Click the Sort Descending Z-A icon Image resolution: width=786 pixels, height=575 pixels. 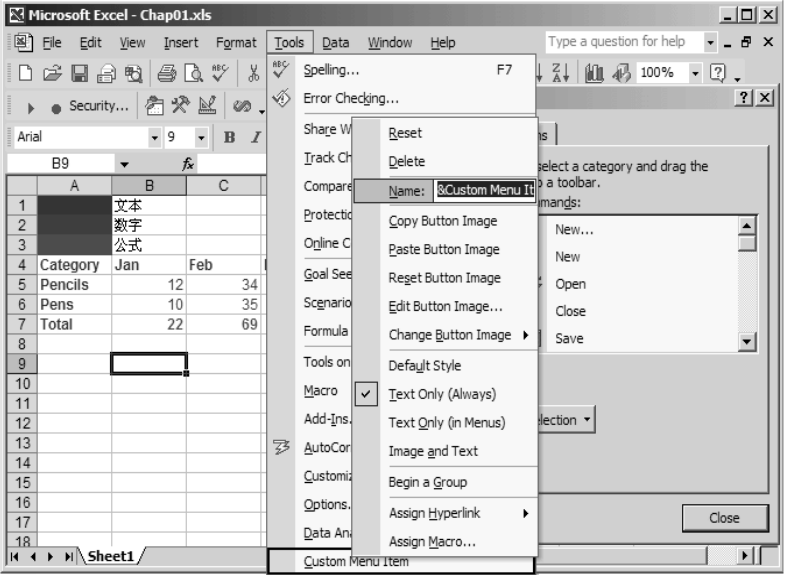(x=560, y=73)
